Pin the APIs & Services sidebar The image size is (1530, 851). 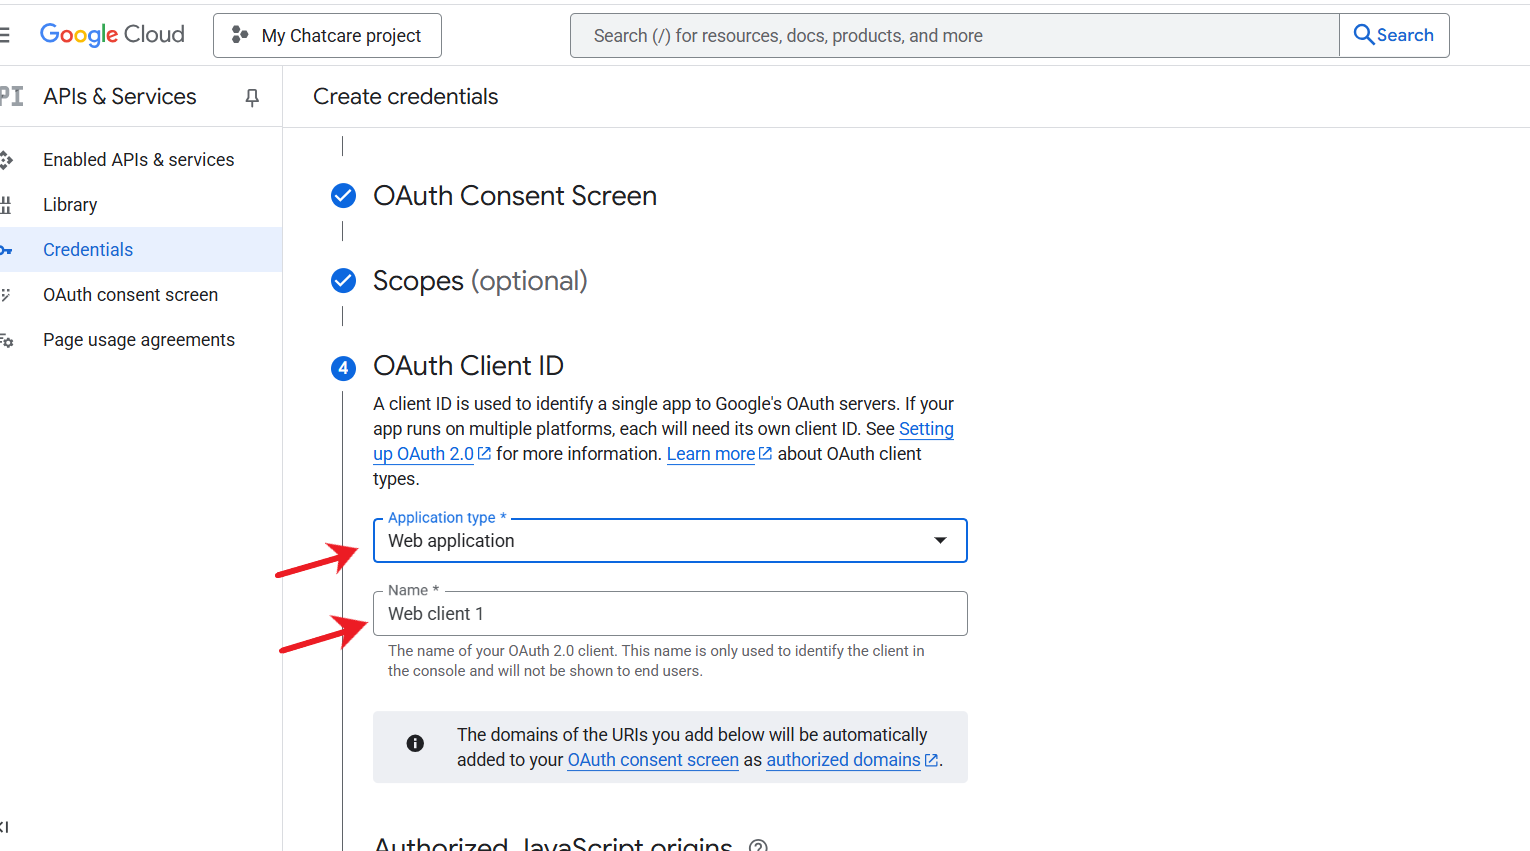[252, 97]
